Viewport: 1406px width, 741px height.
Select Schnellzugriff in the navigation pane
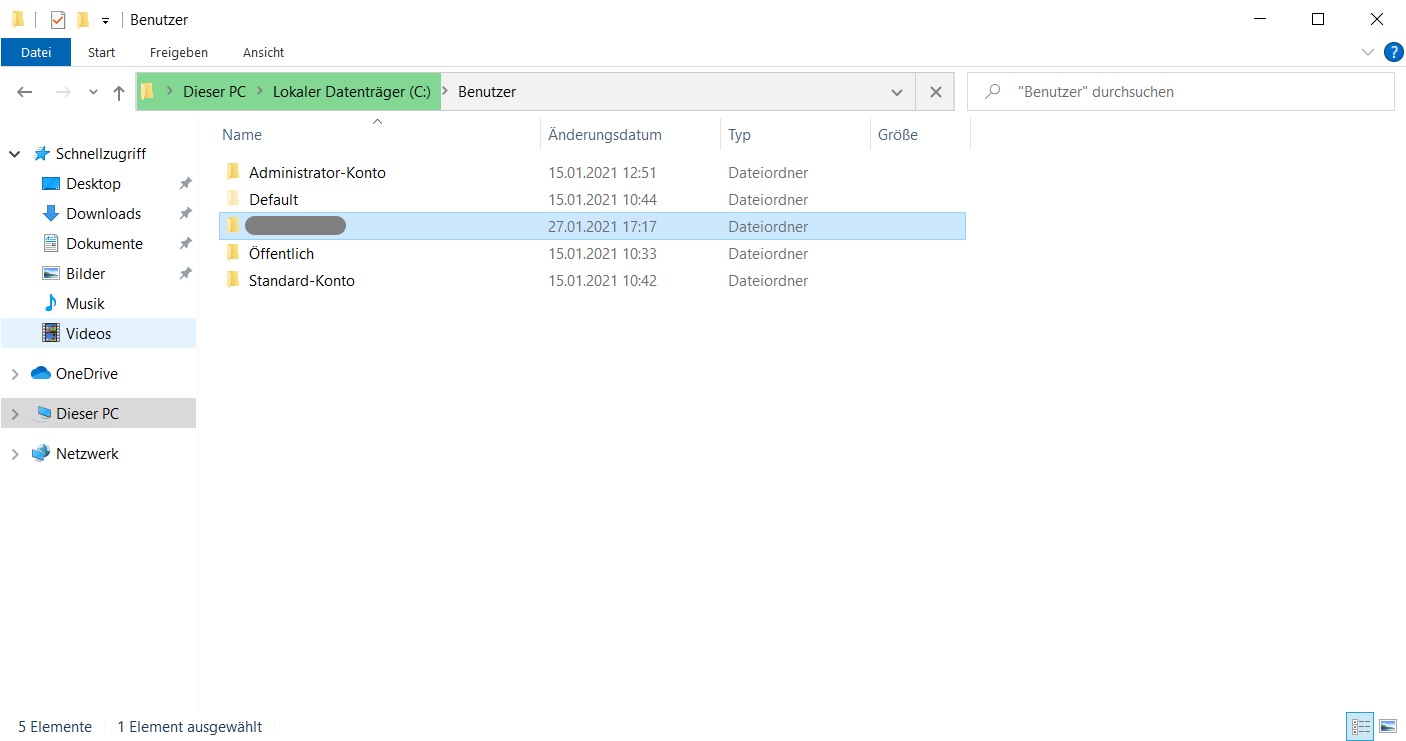coord(101,154)
